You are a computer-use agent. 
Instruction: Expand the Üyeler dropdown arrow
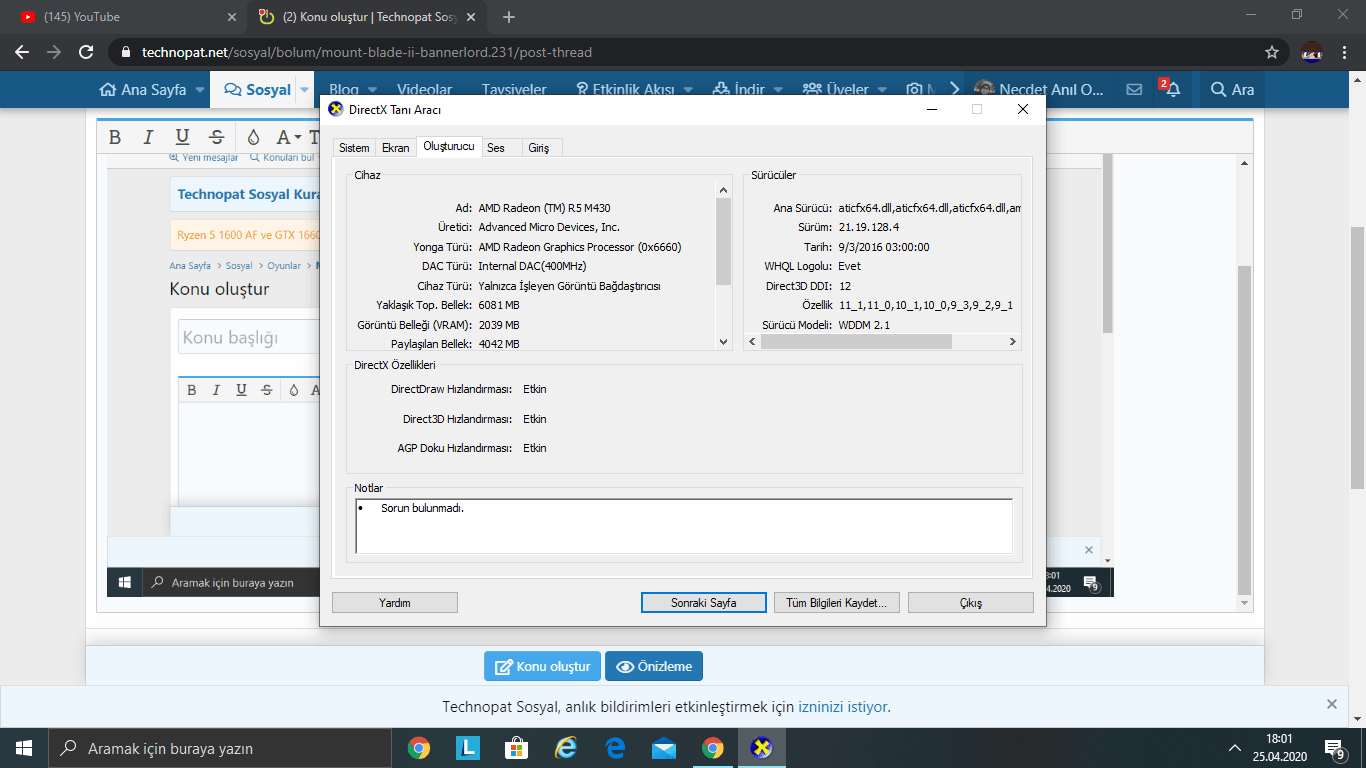click(882, 90)
